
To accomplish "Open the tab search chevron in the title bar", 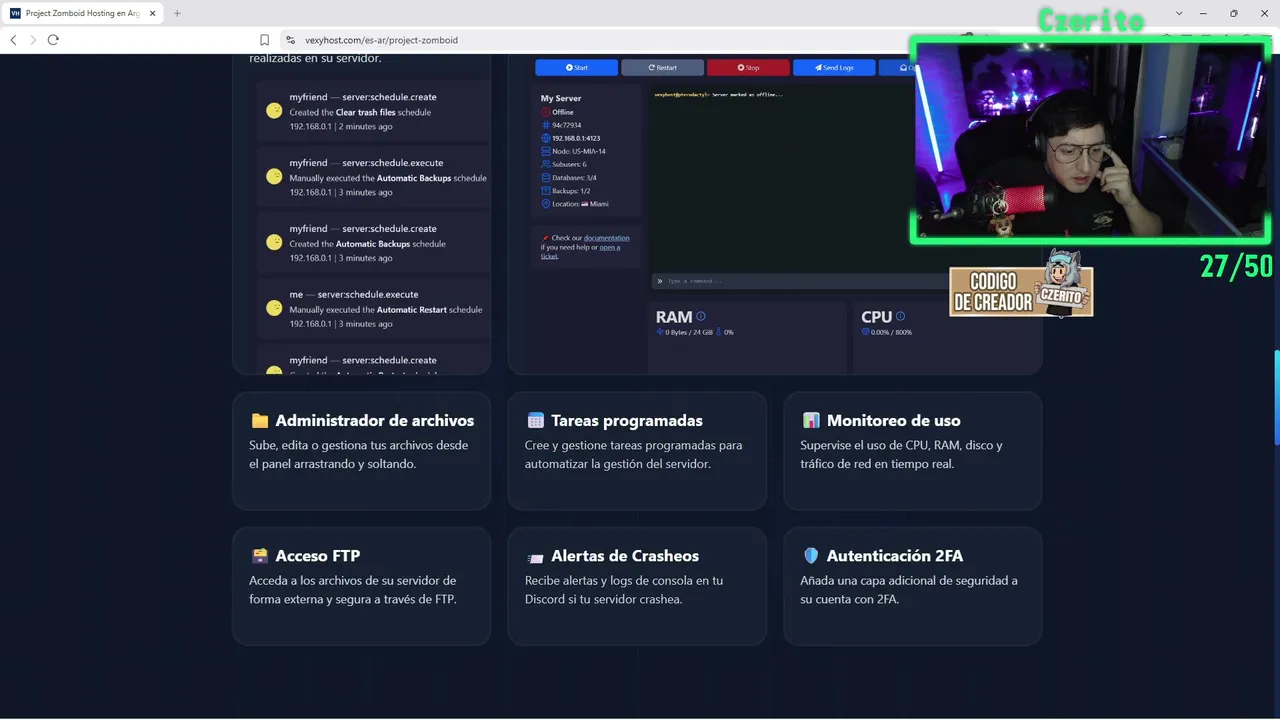I will coord(1179,13).
